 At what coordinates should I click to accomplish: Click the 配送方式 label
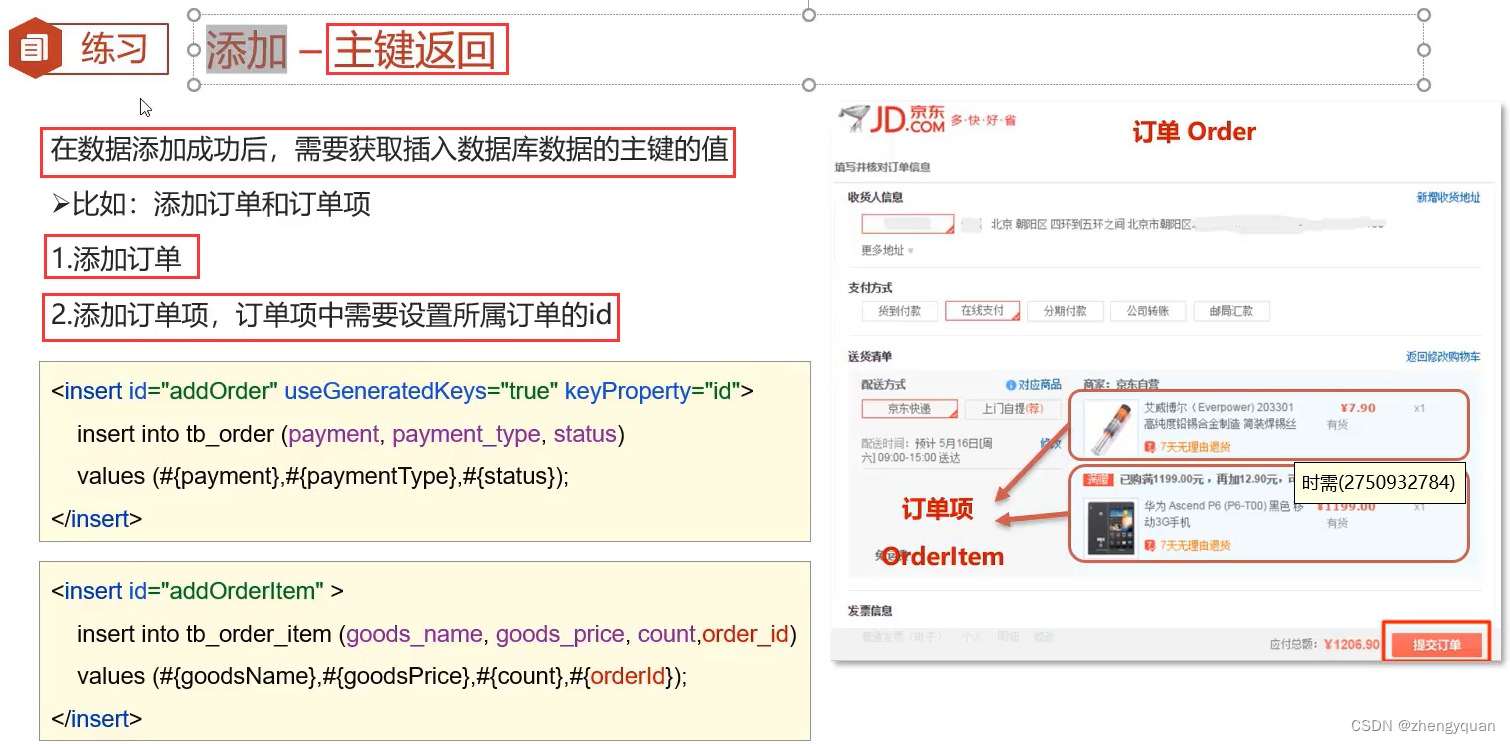pyautogui.click(x=883, y=385)
